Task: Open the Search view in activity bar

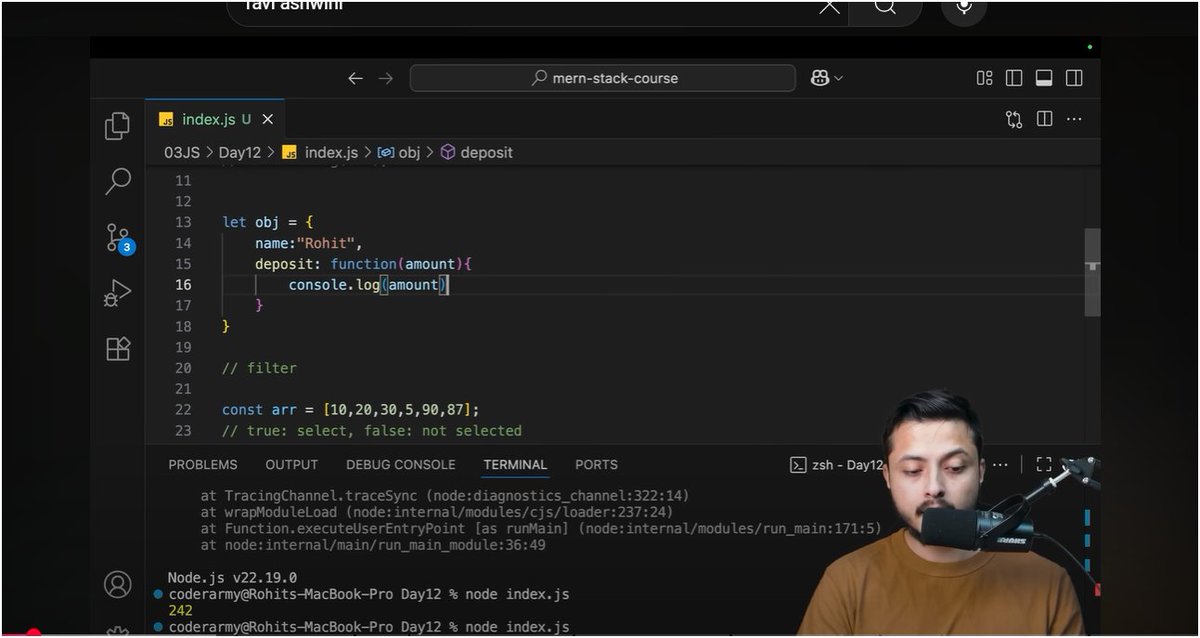Action: (x=118, y=181)
